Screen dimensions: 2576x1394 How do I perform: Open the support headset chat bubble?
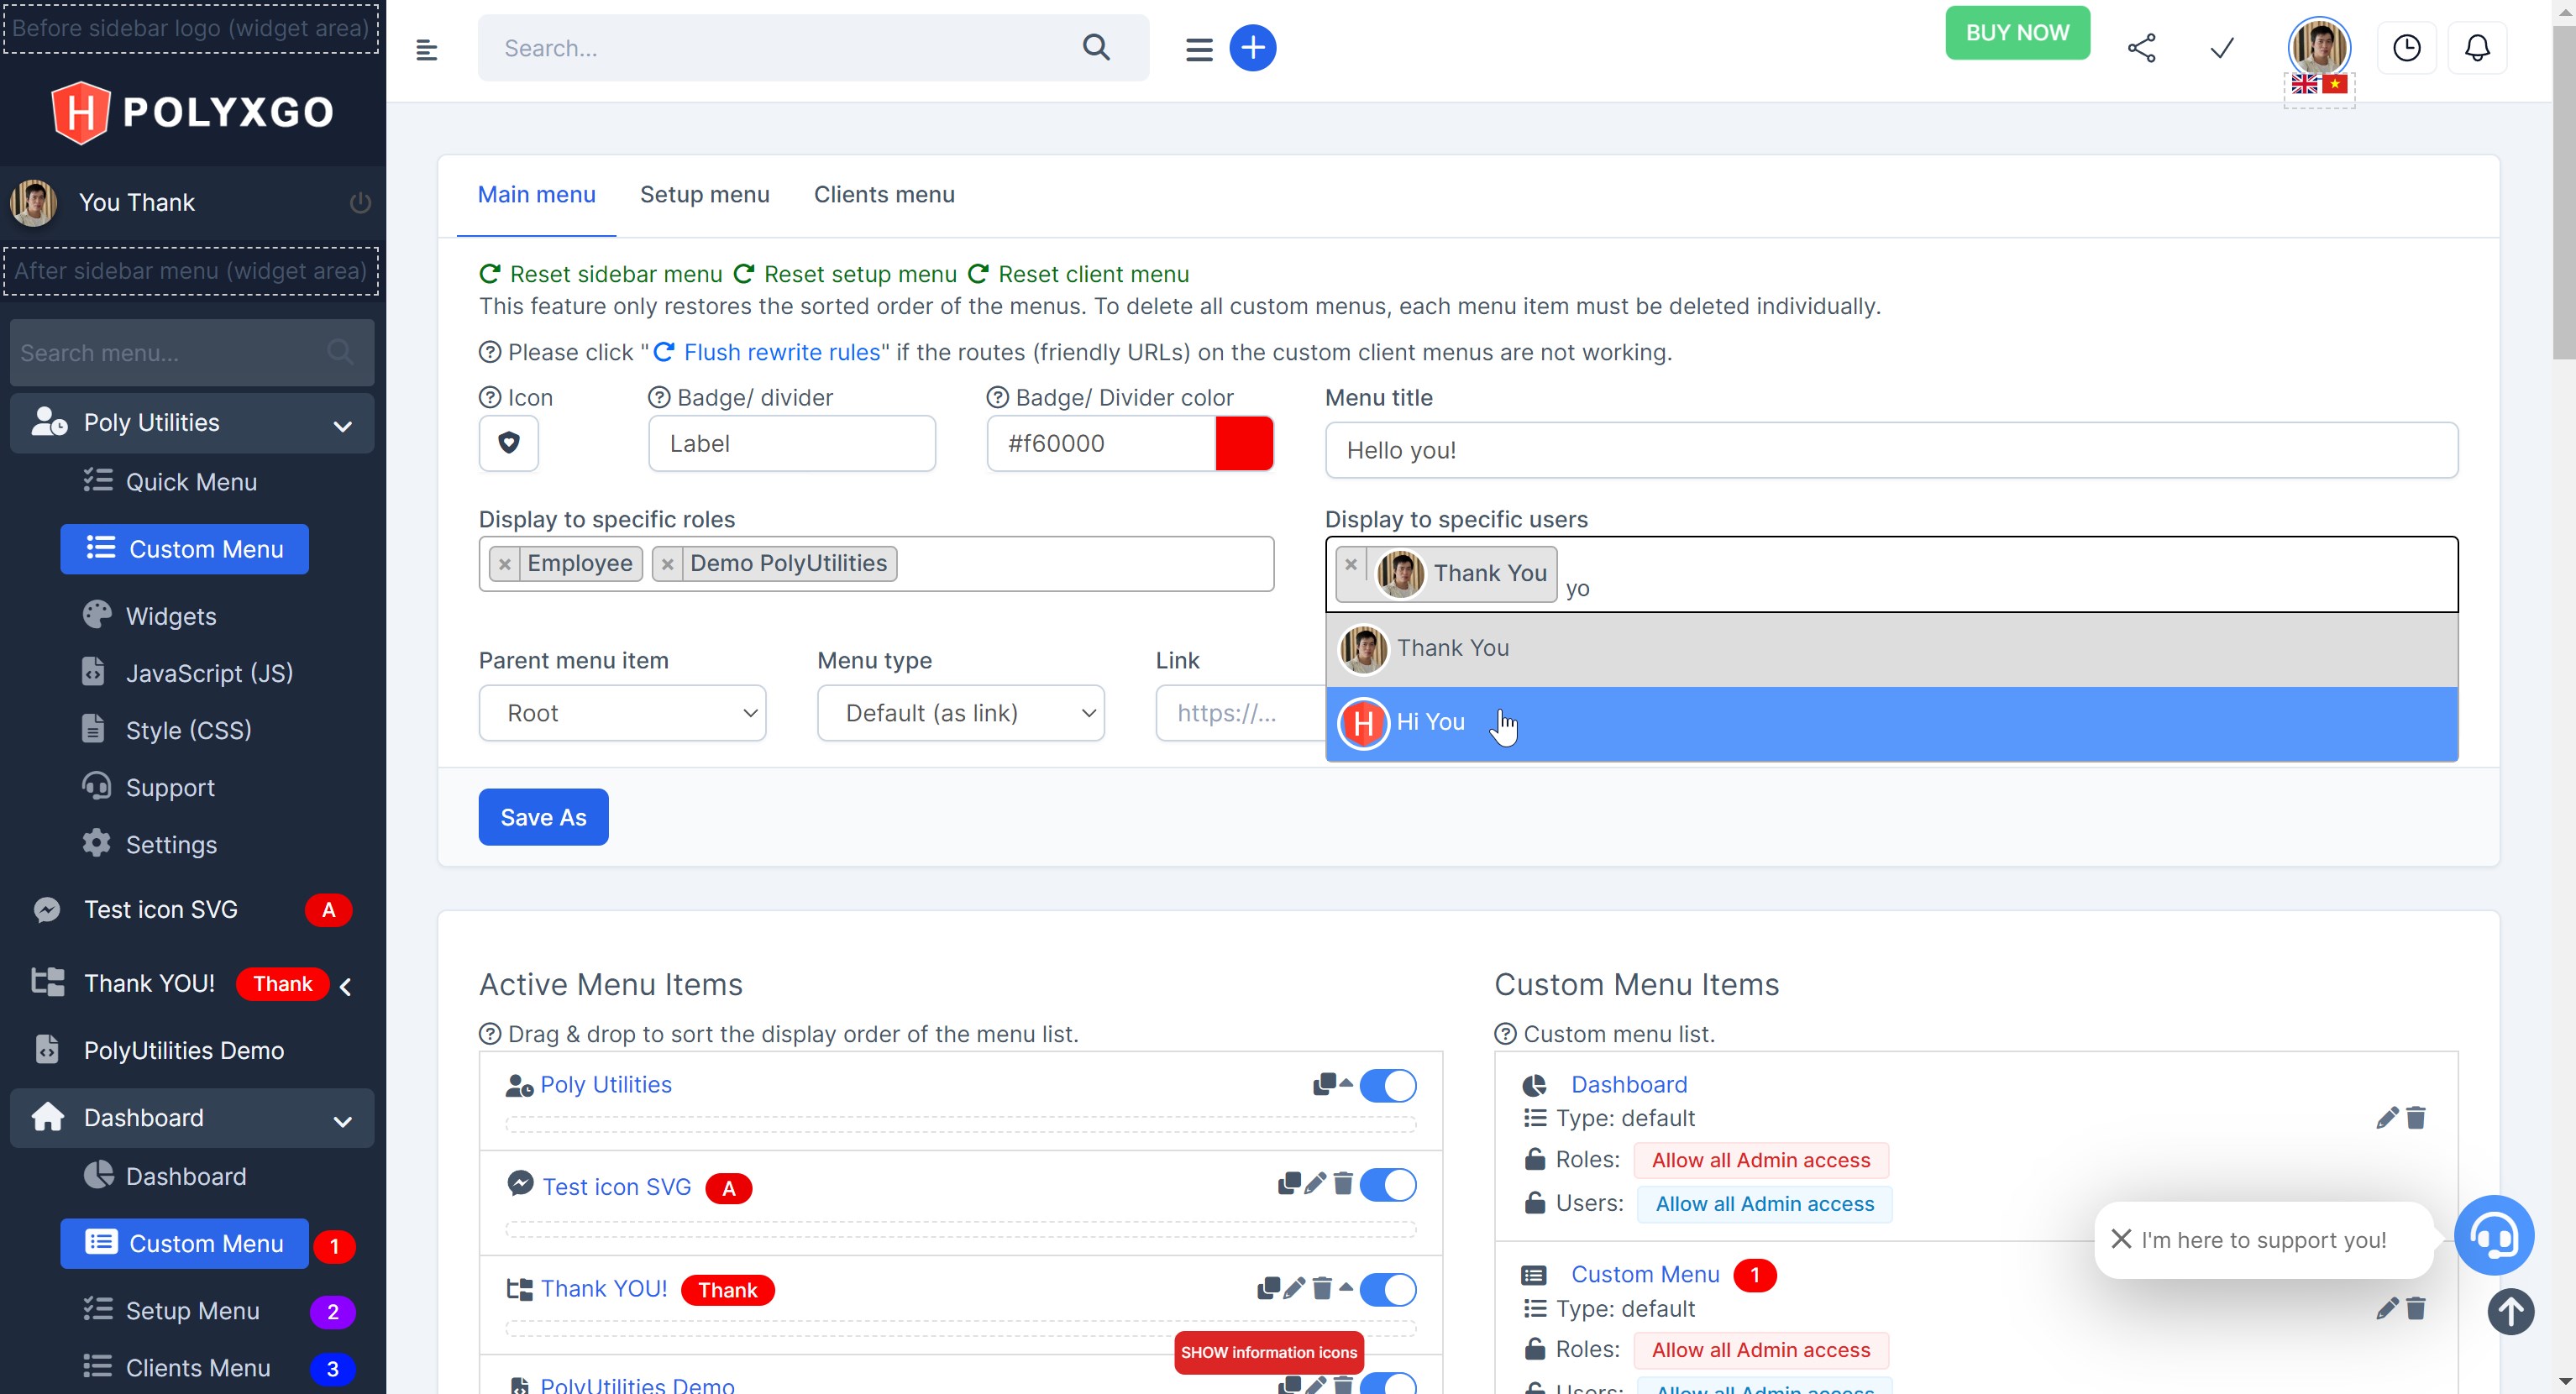[2493, 1236]
